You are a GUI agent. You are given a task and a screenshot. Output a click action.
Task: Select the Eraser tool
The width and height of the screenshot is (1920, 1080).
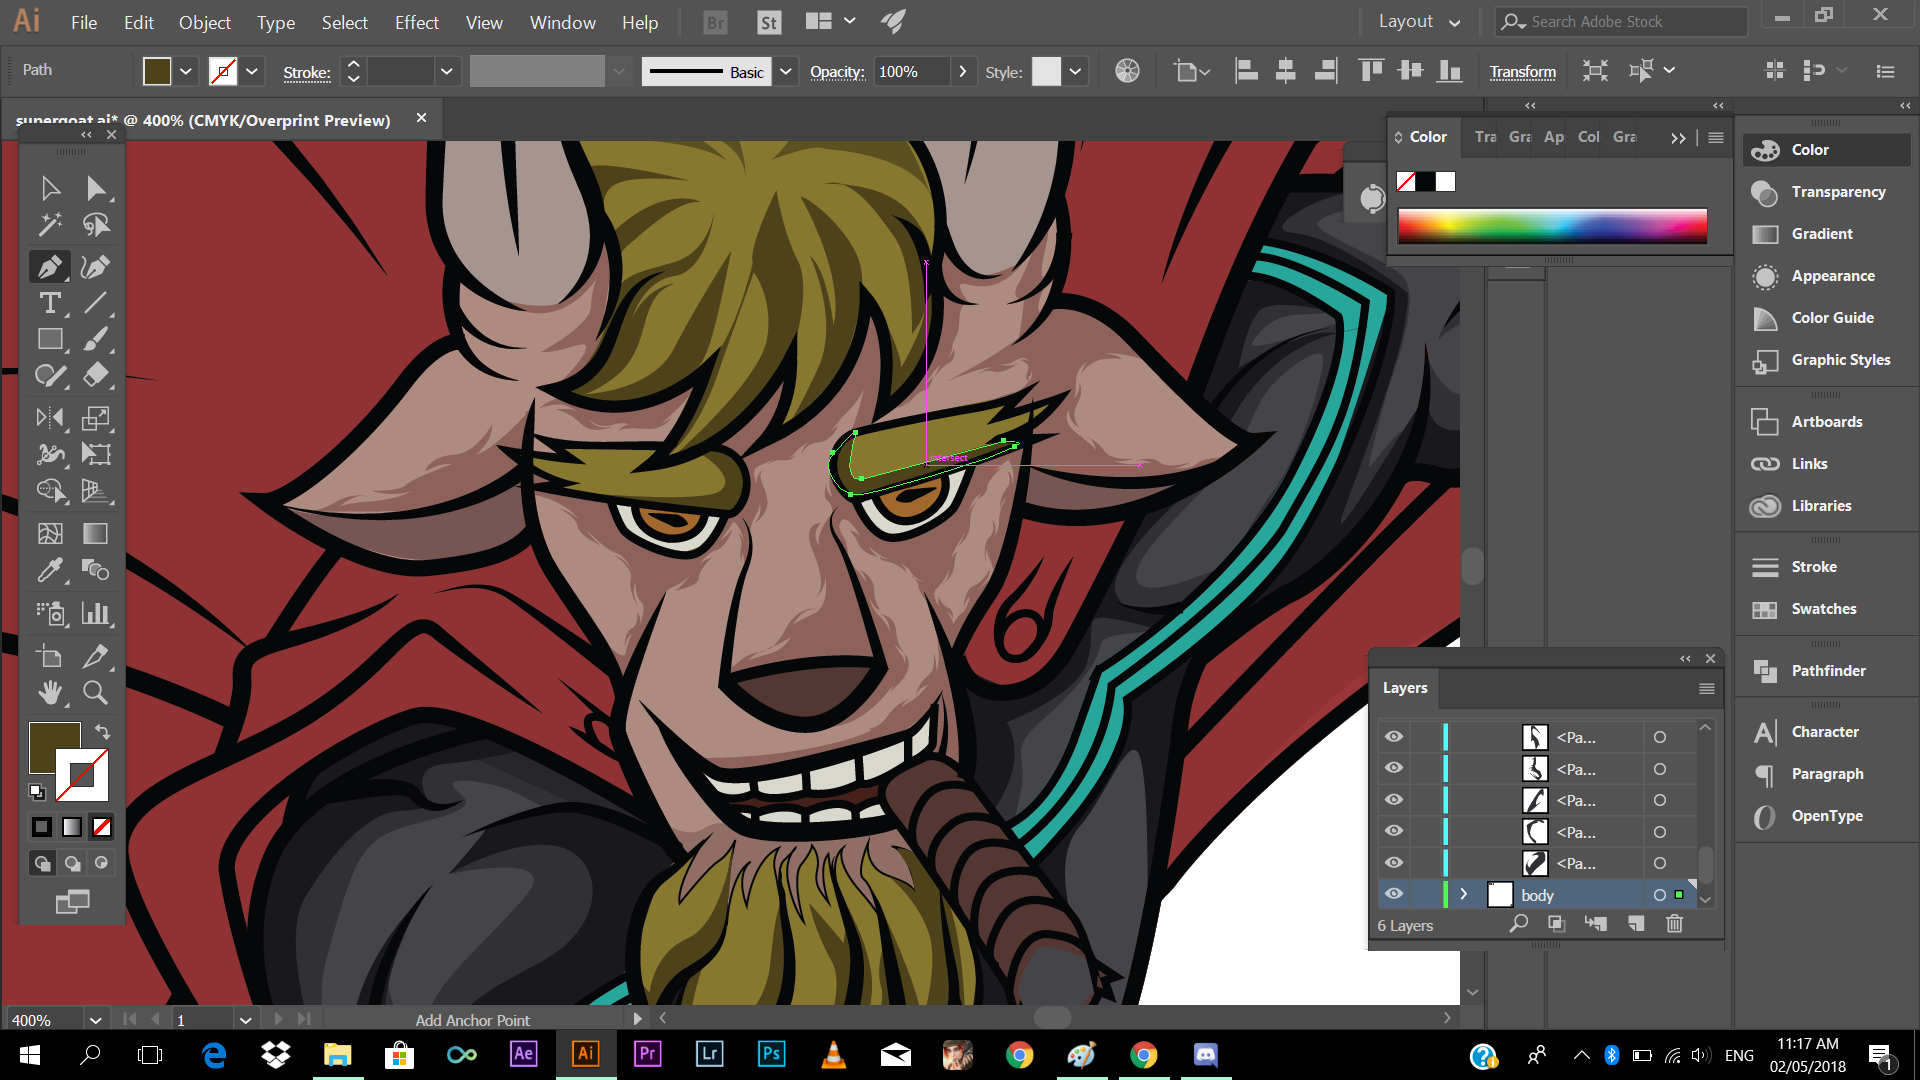tap(96, 375)
